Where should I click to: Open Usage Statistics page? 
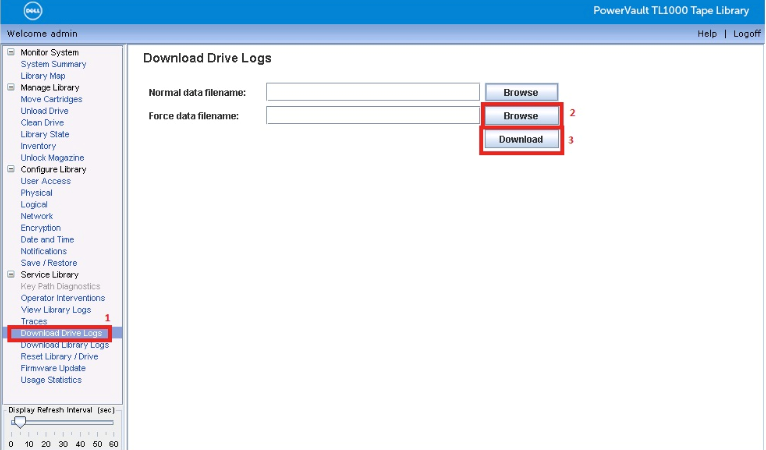[x=51, y=380]
